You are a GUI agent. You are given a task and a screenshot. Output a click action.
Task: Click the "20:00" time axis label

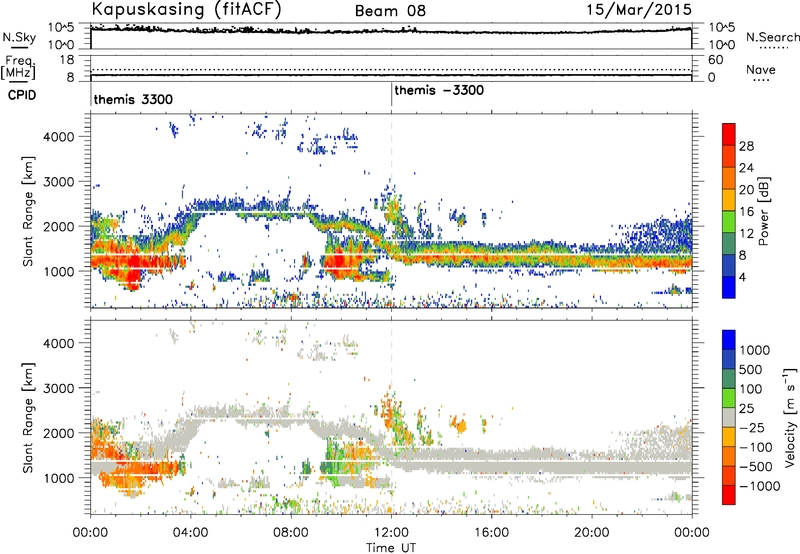tap(591, 533)
